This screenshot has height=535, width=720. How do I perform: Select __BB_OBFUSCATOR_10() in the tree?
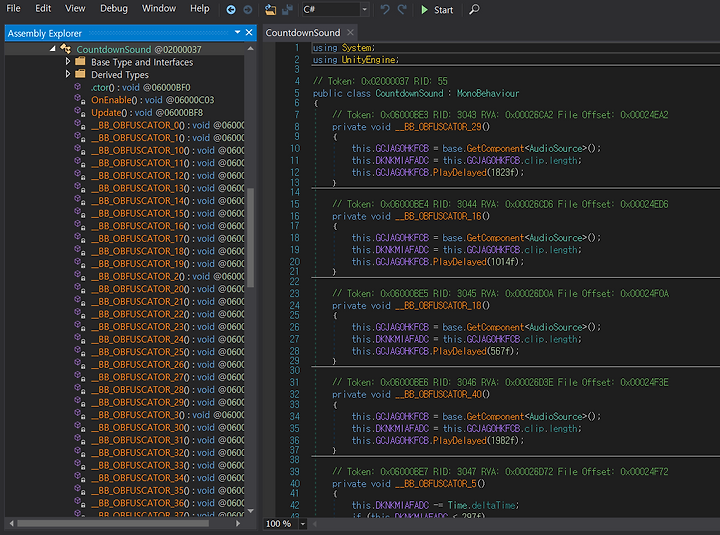click(x=167, y=151)
